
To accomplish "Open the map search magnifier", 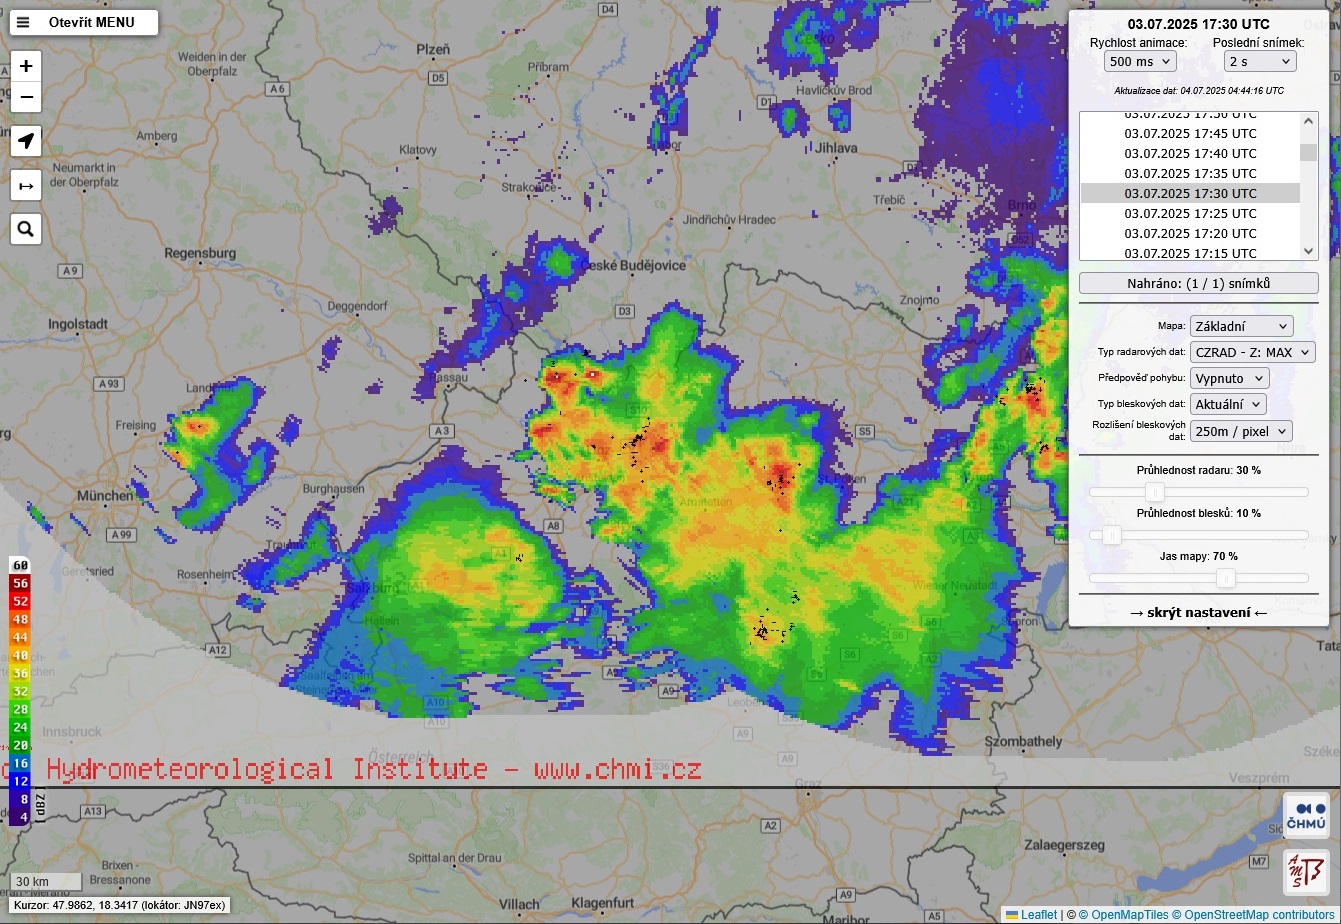I will point(26,229).
